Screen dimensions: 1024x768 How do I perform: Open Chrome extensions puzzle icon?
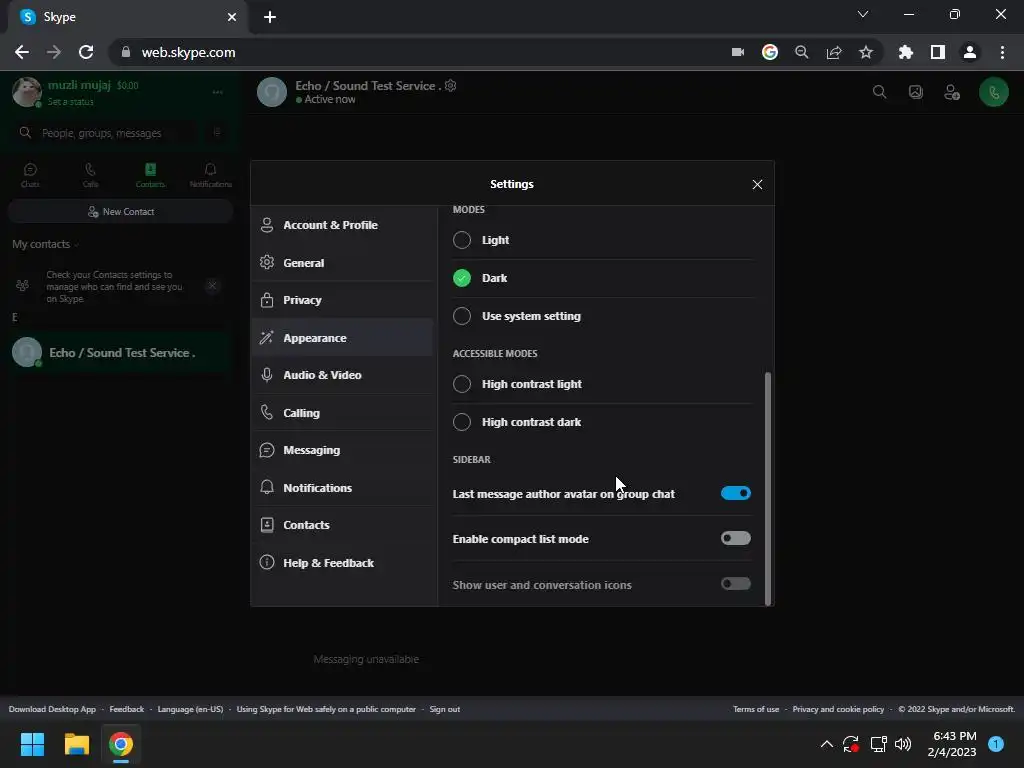click(906, 52)
